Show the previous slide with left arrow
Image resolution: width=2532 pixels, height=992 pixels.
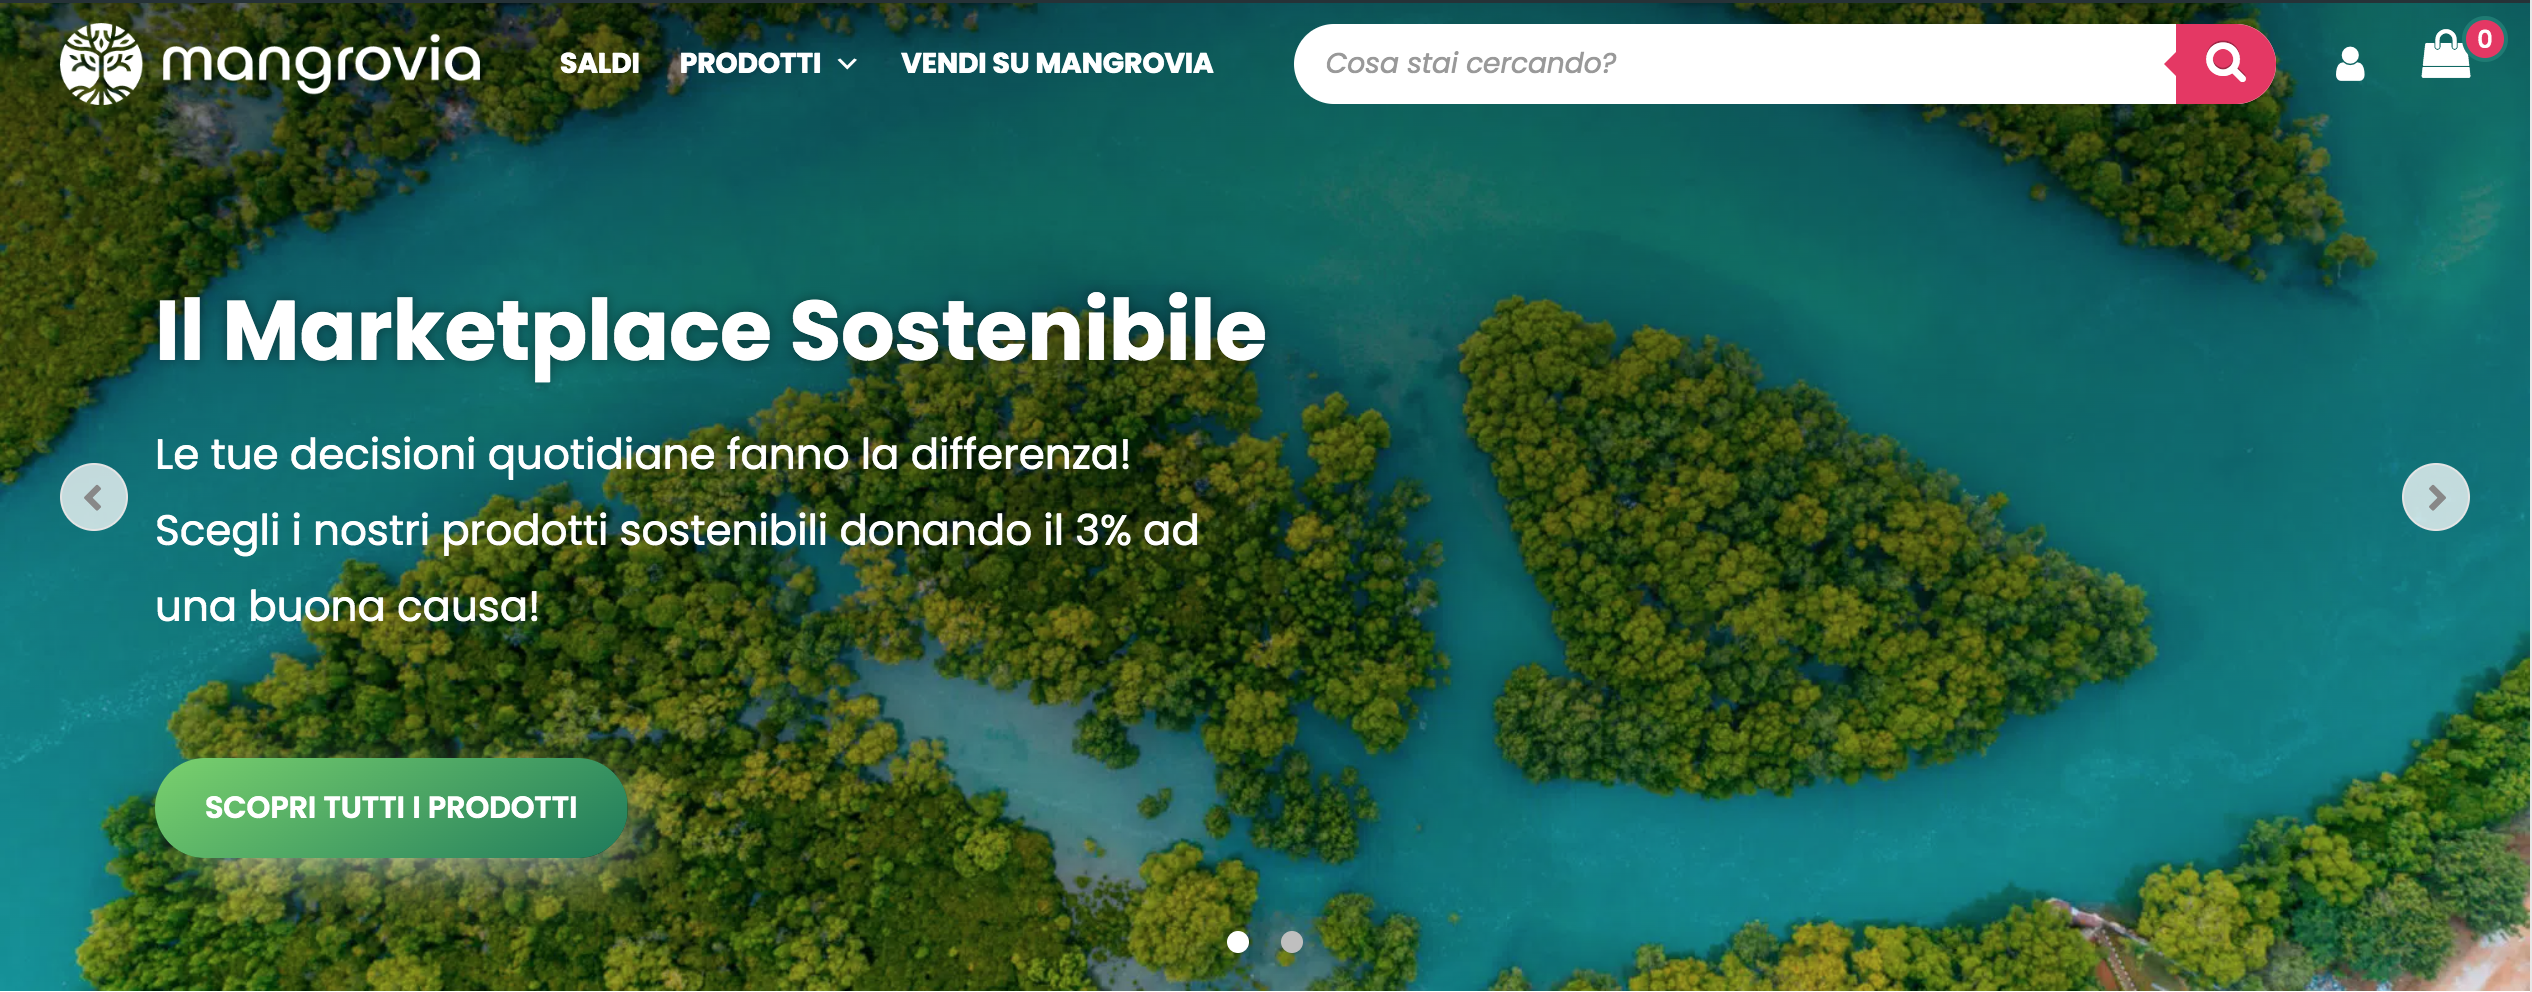[94, 497]
